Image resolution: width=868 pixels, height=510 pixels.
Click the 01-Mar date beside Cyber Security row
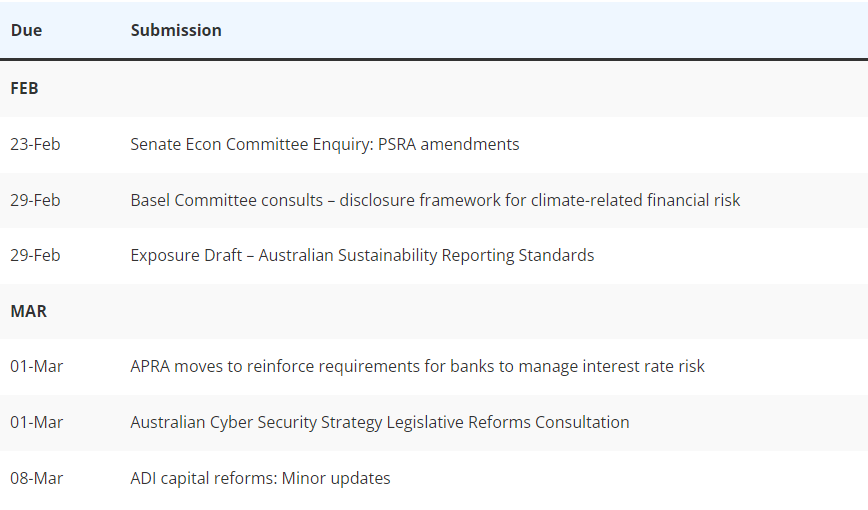point(37,422)
